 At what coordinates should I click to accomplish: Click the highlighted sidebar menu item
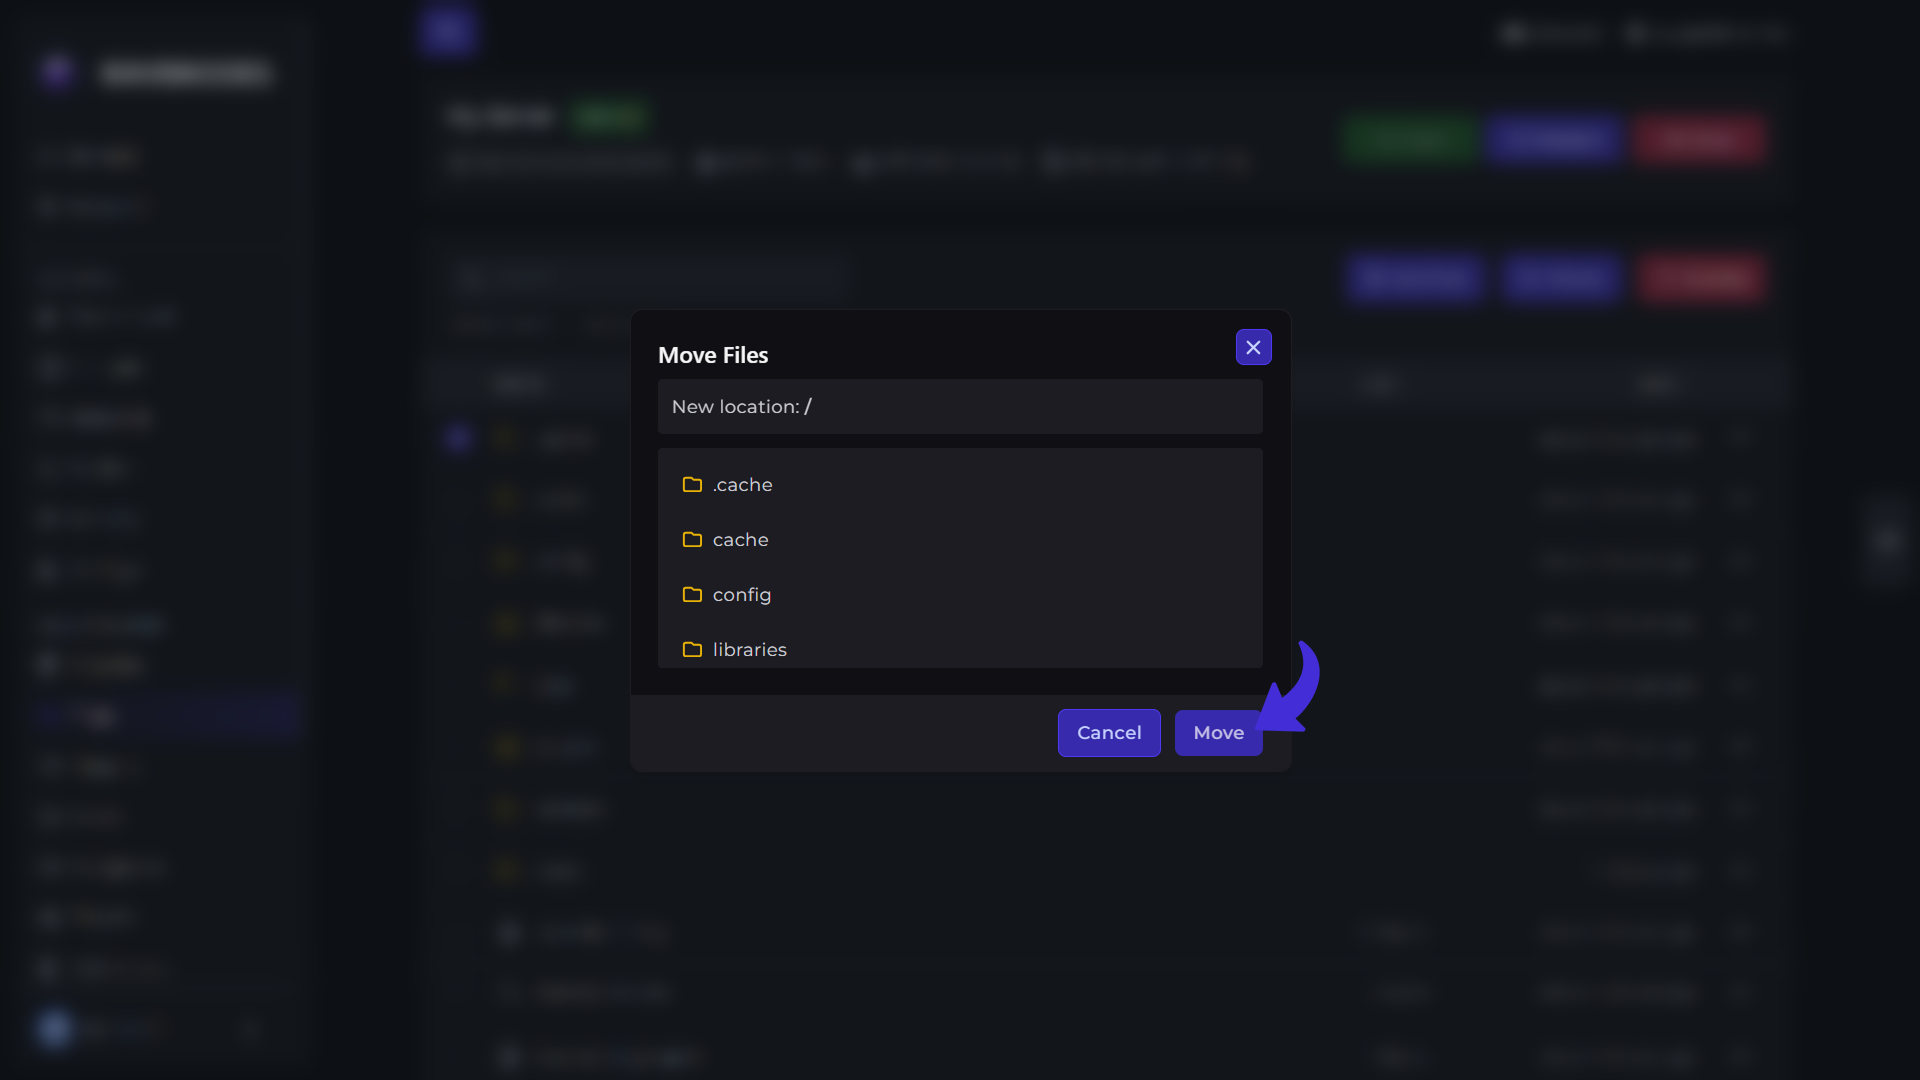(x=165, y=716)
